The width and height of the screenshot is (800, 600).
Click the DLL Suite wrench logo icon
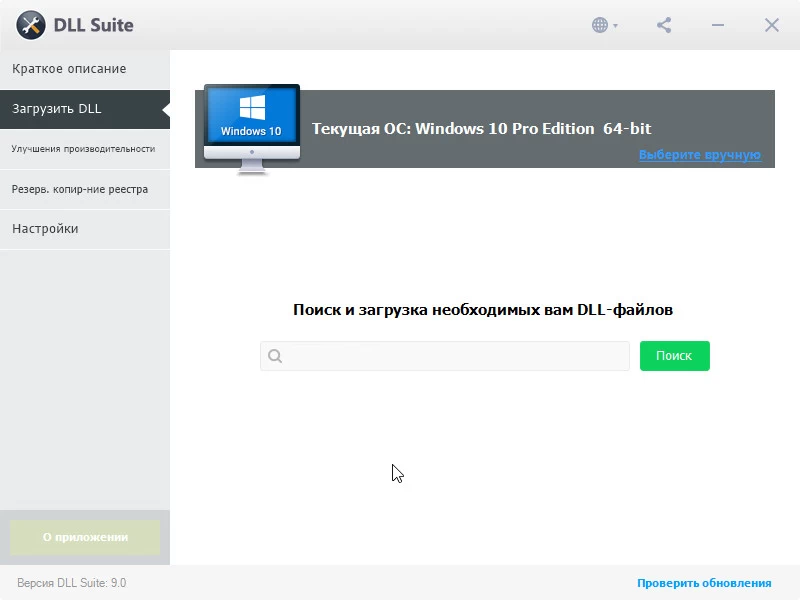click(31, 25)
